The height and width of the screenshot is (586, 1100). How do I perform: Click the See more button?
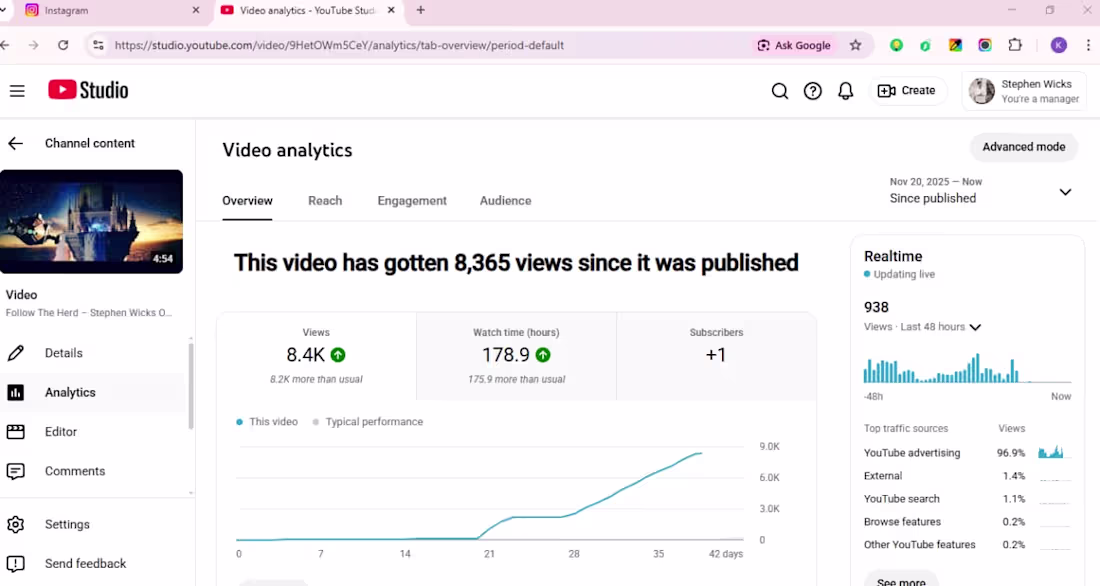[901, 581]
